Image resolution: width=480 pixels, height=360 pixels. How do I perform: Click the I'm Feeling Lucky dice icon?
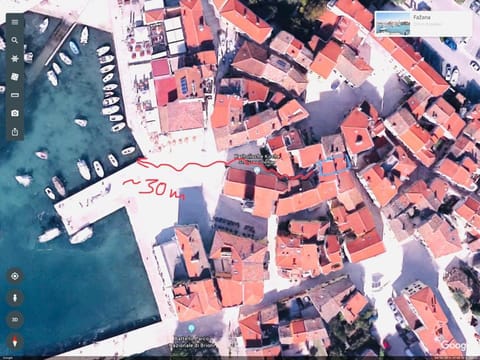click(x=15, y=77)
